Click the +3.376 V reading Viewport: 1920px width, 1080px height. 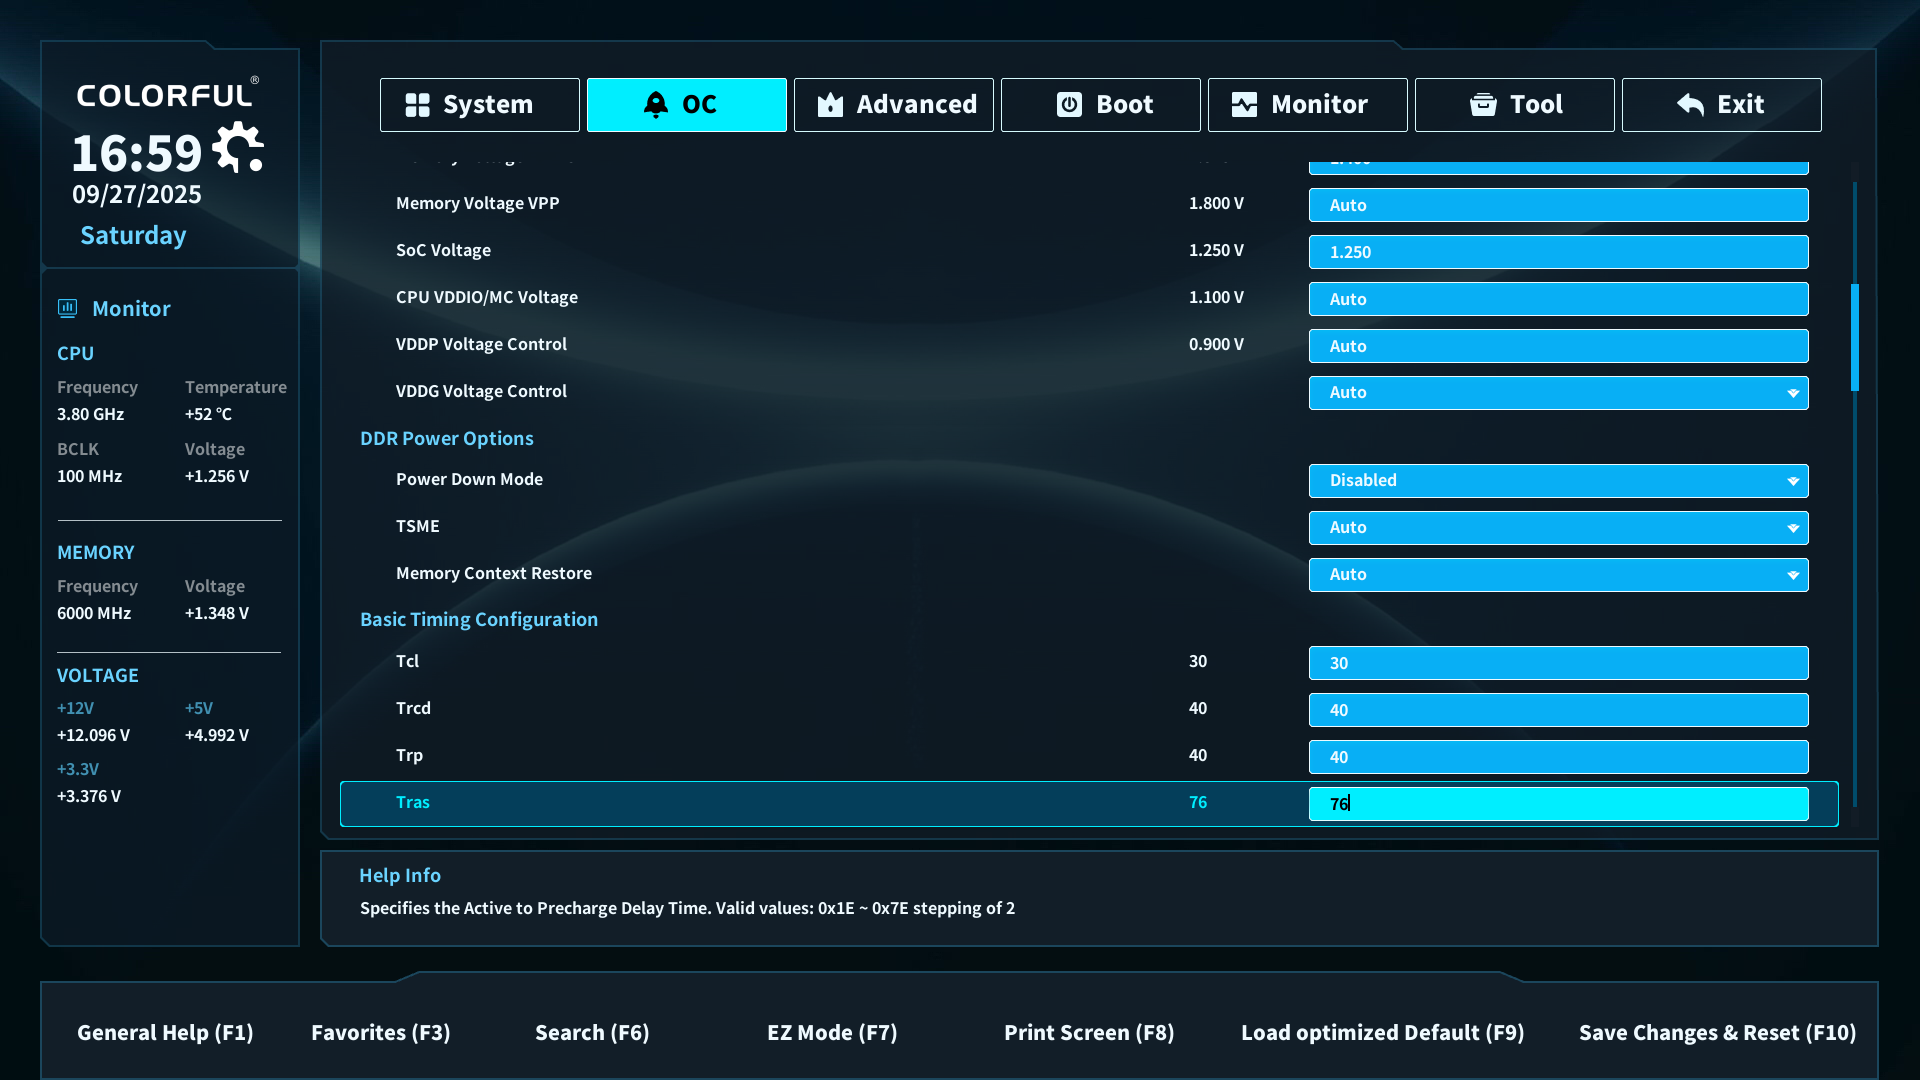tap(89, 796)
